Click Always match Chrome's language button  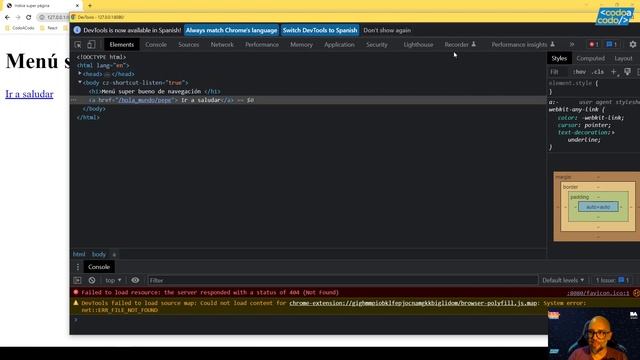231,30
